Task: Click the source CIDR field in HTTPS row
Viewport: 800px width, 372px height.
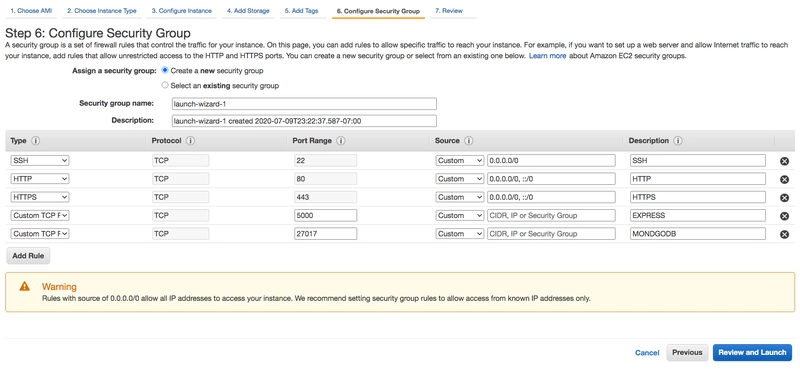Action: (x=551, y=197)
